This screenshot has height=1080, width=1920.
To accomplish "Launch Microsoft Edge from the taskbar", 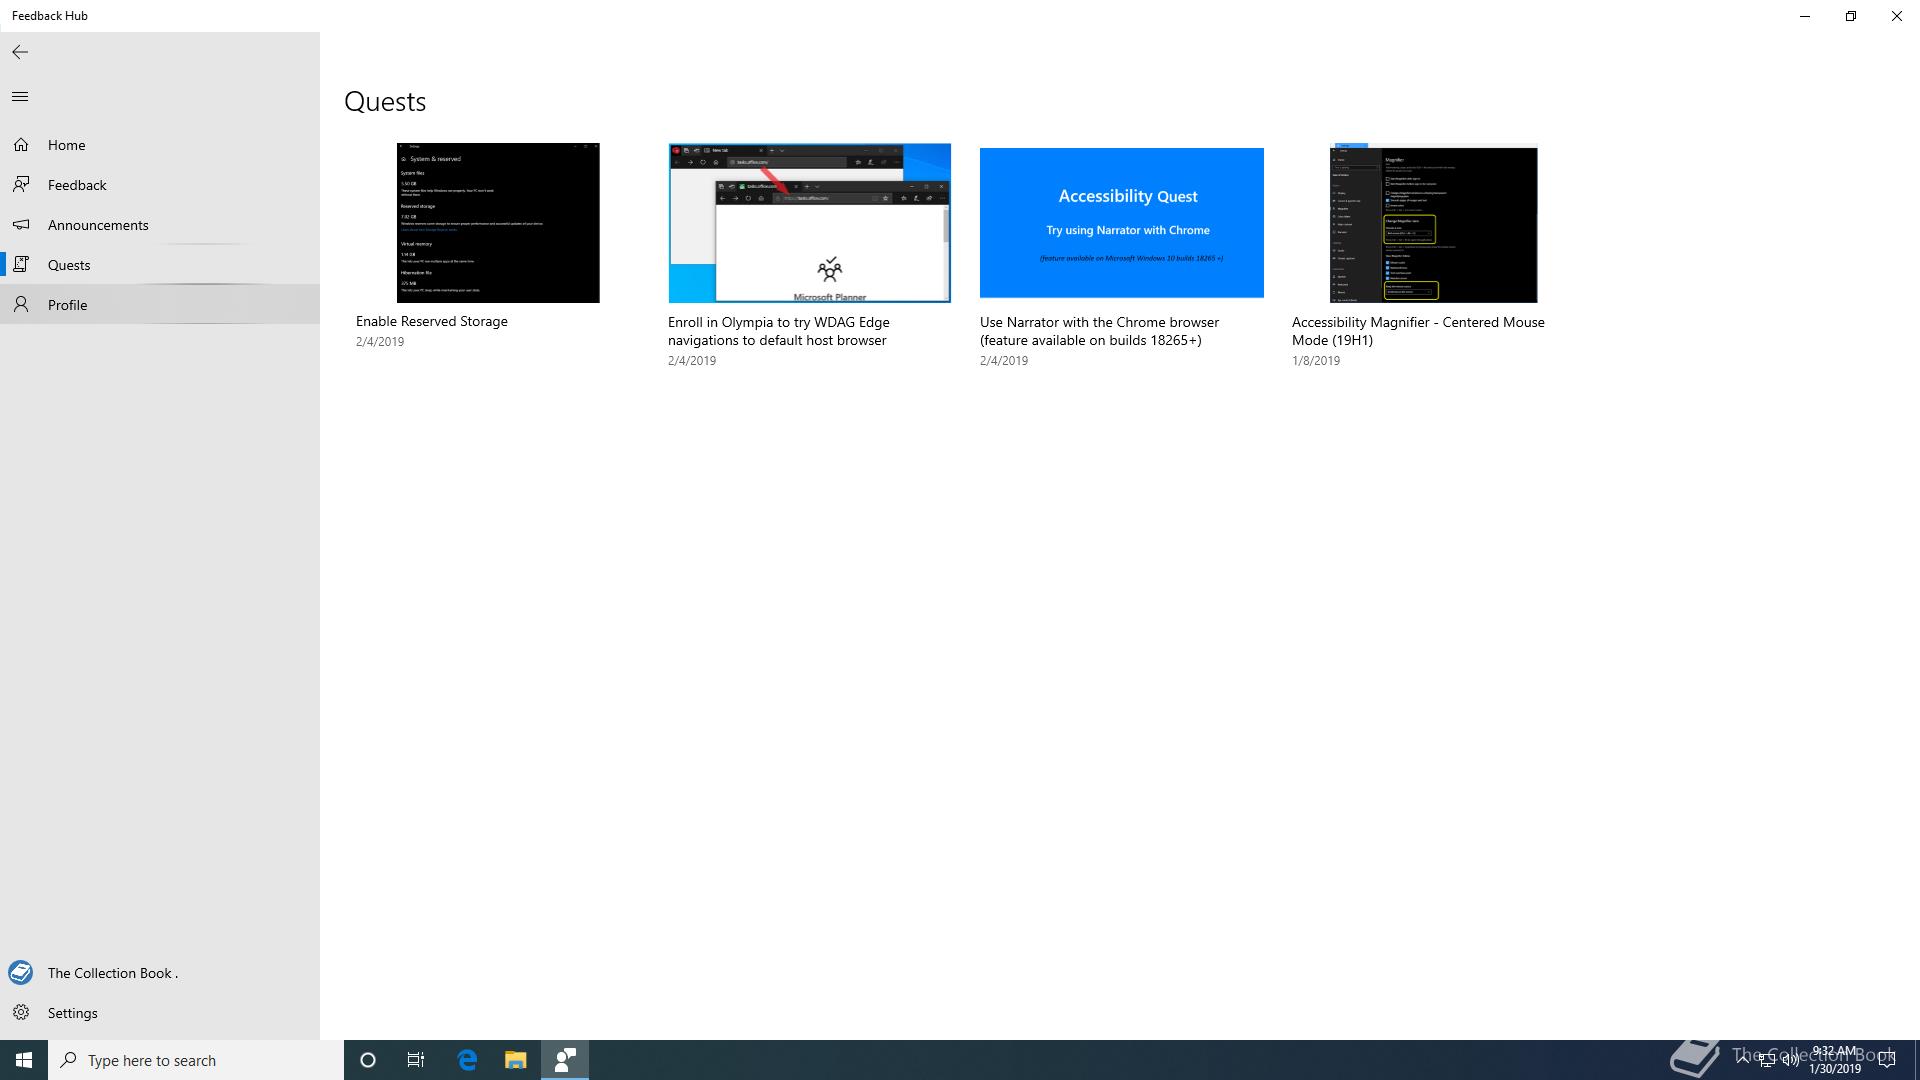I will coord(467,1060).
